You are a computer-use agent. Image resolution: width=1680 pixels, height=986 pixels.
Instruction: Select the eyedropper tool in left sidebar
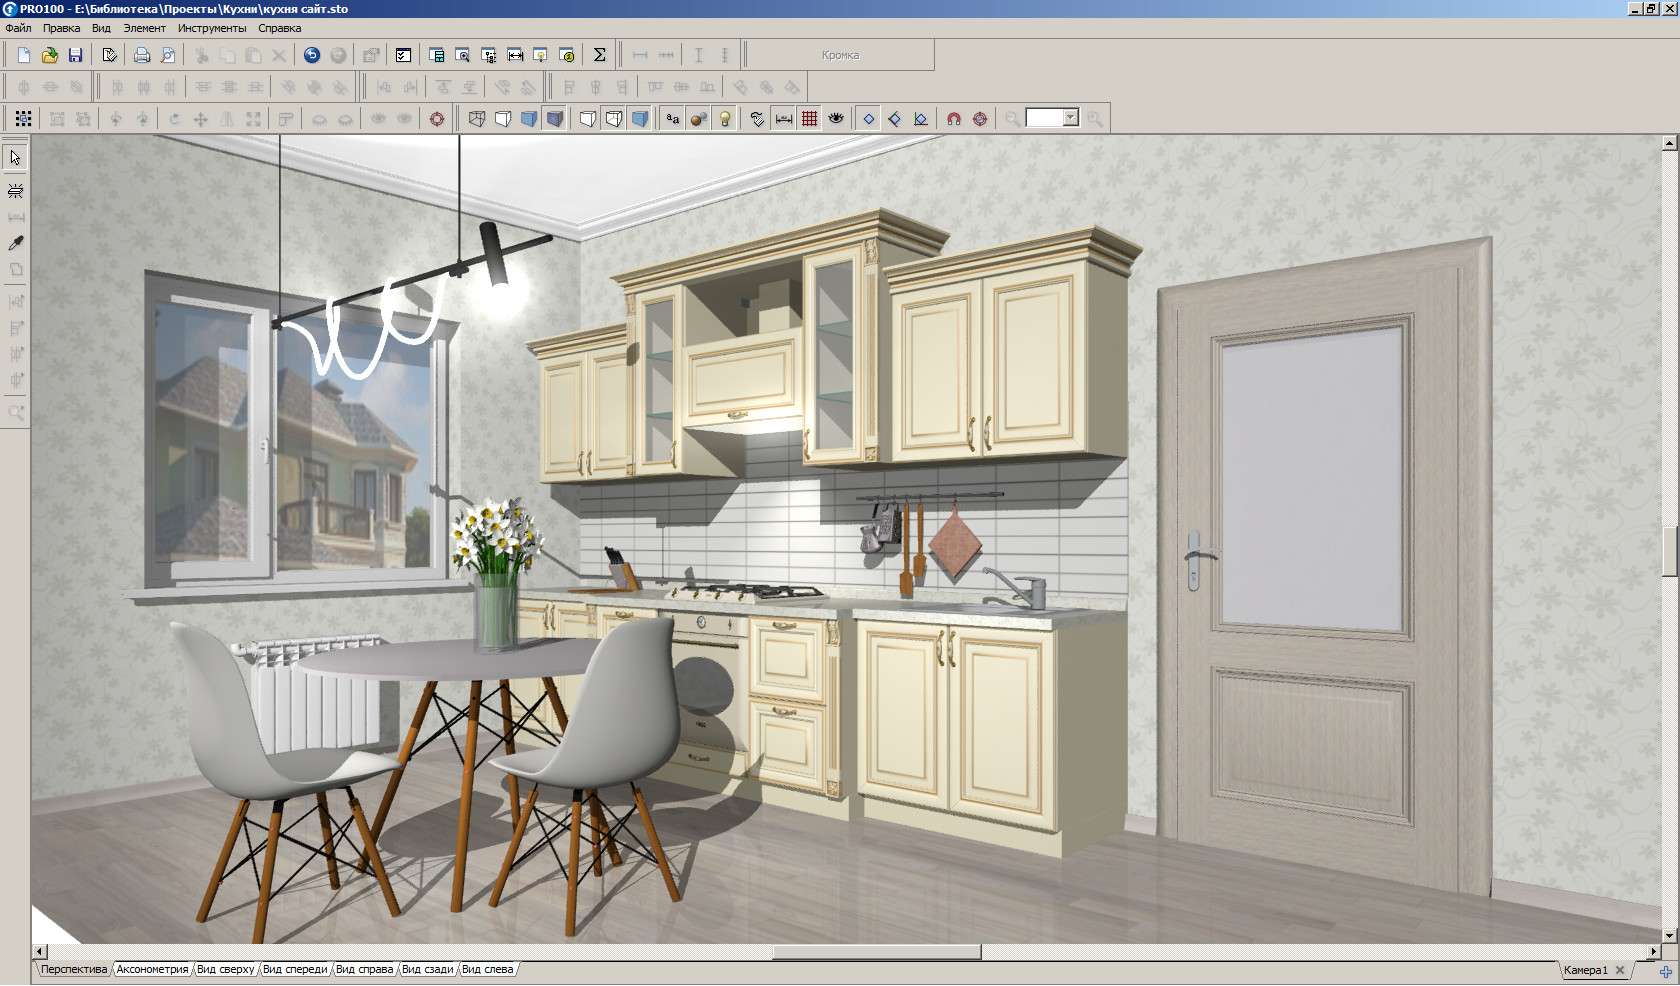pyautogui.click(x=16, y=243)
